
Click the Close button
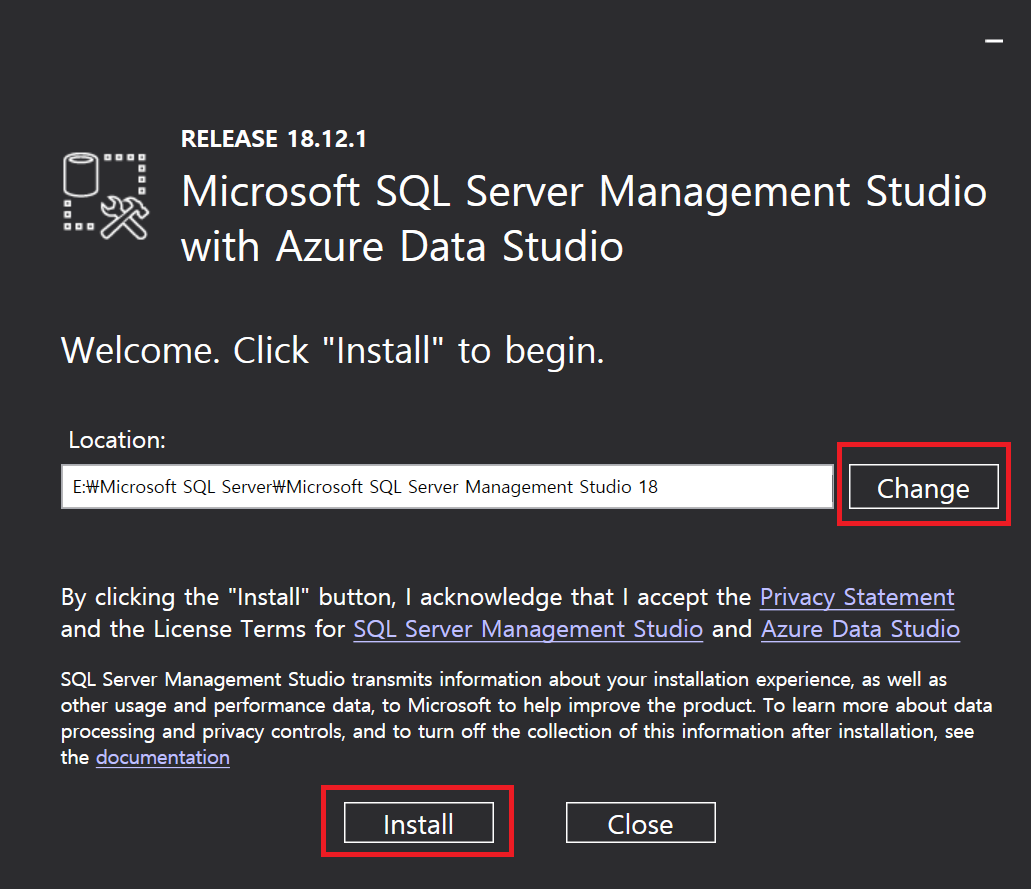[640, 823]
